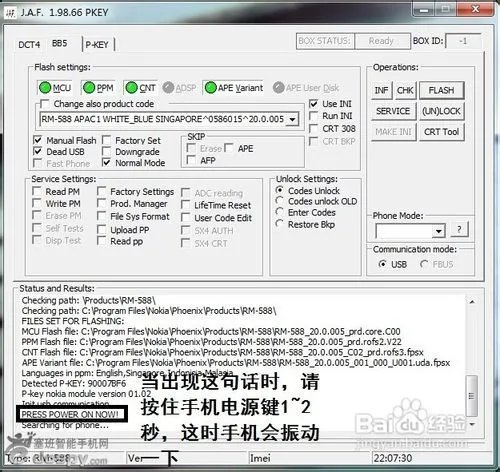Open the CRT Tool button
The width and height of the screenshot is (500, 472).
point(441,132)
